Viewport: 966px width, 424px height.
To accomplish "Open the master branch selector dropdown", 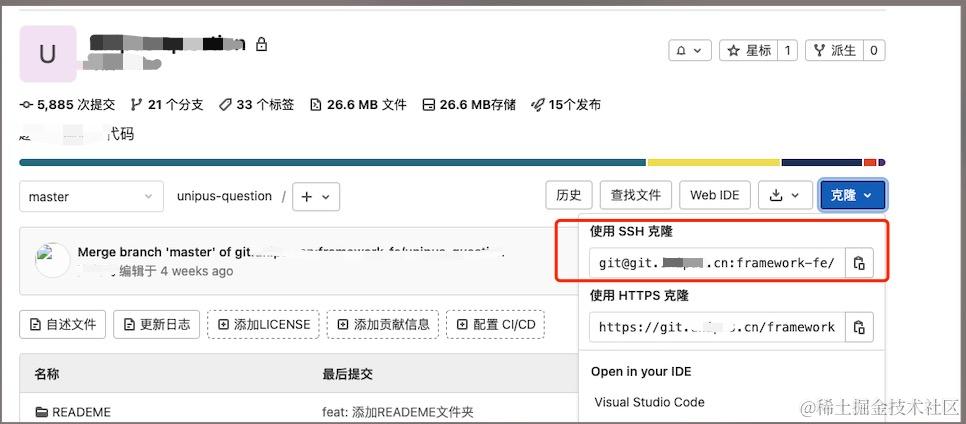I will tap(91, 197).
